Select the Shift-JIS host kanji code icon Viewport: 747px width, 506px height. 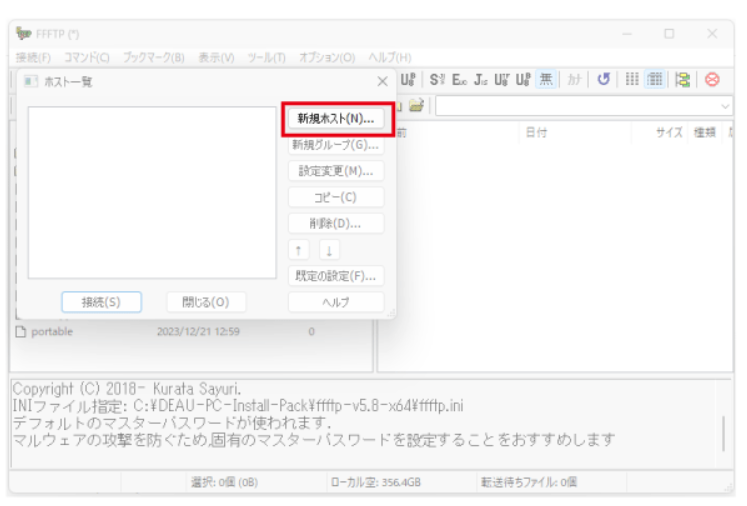(438, 80)
